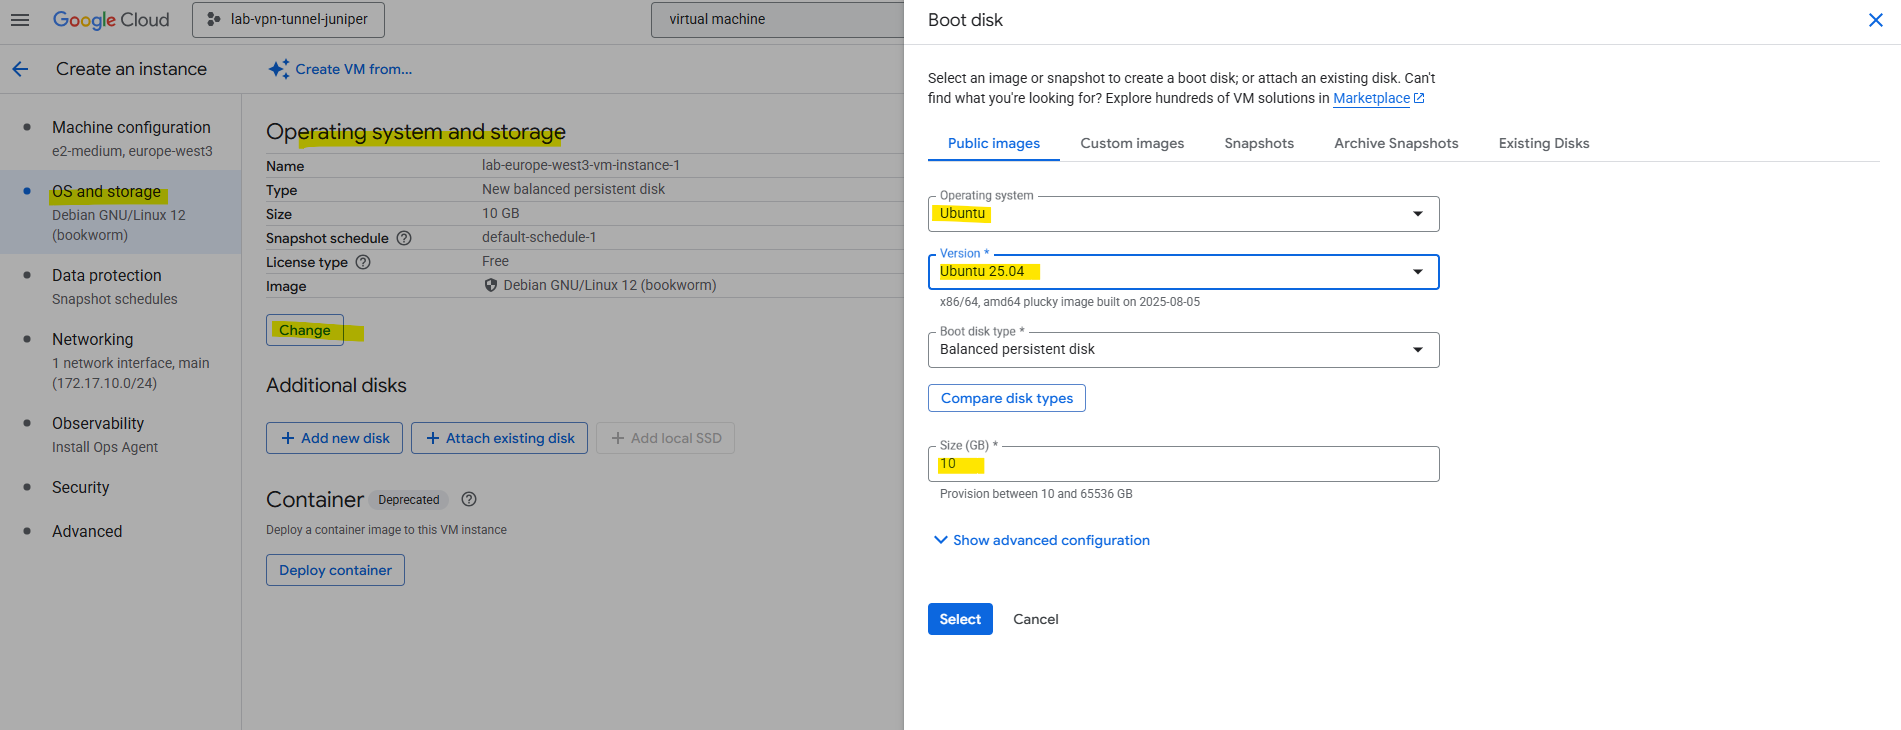This screenshot has height=730, width=1901.
Task: Click the shield icon beside Debian image
Action: pyautogui.click(x=491, y=285)
